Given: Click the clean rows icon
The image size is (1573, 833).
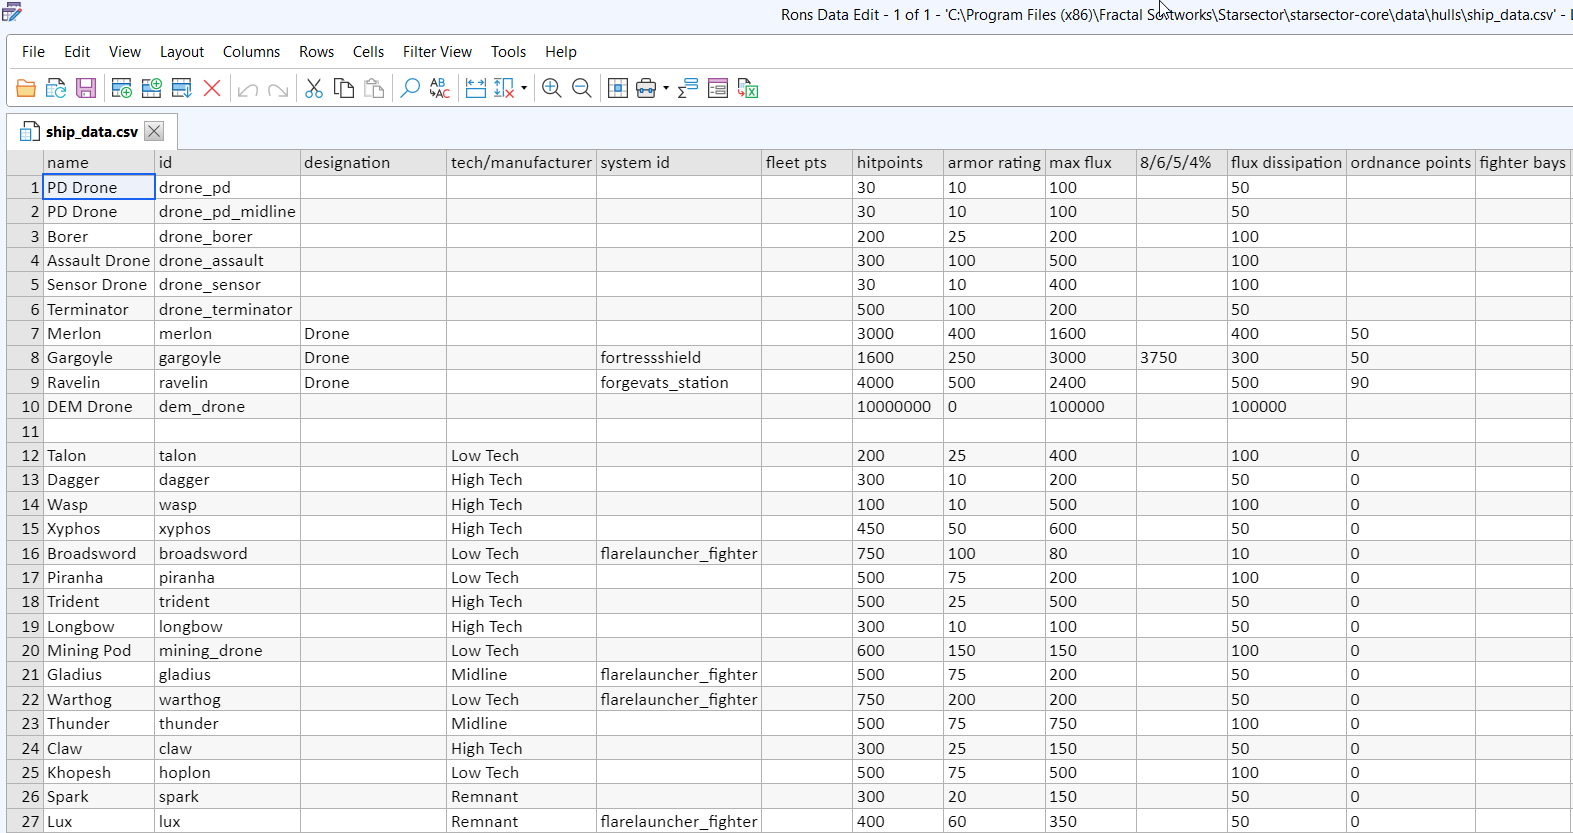Looking at the screenshot, I should (x=504, y=89).
